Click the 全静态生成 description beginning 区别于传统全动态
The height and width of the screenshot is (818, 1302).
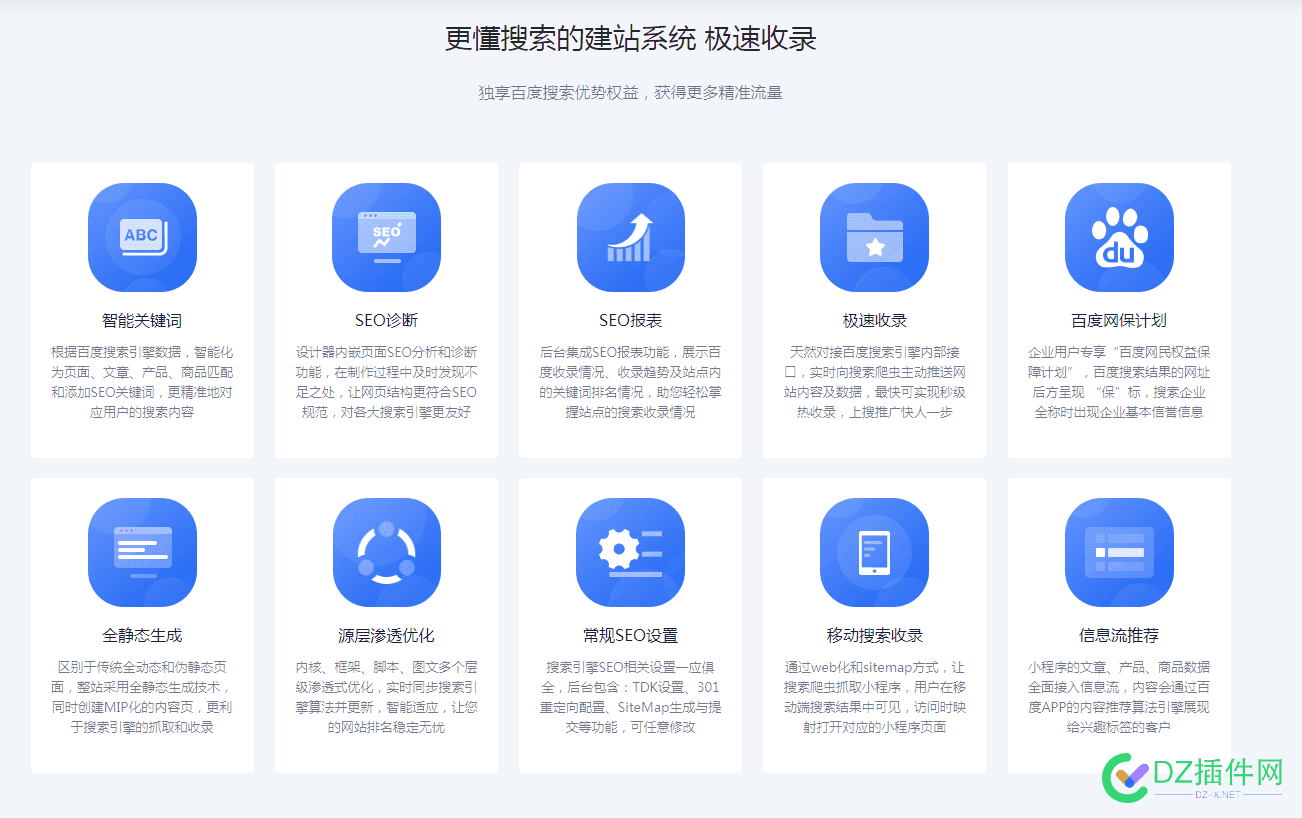(142, 697)
